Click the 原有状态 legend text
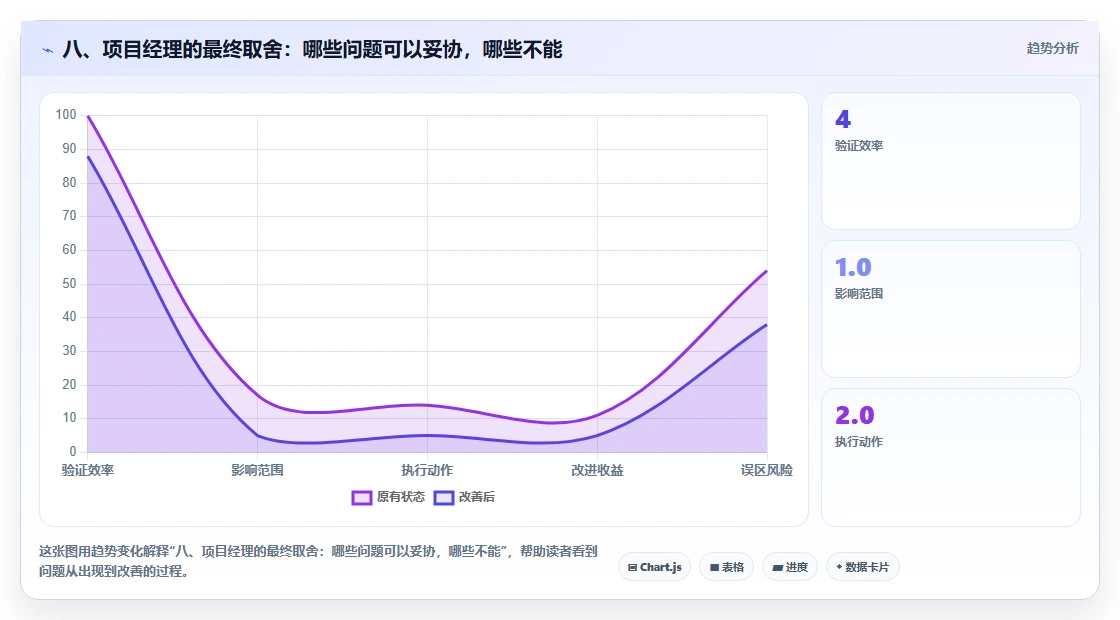The height and width of the screenshot is (620, 1120). (401, 497)
